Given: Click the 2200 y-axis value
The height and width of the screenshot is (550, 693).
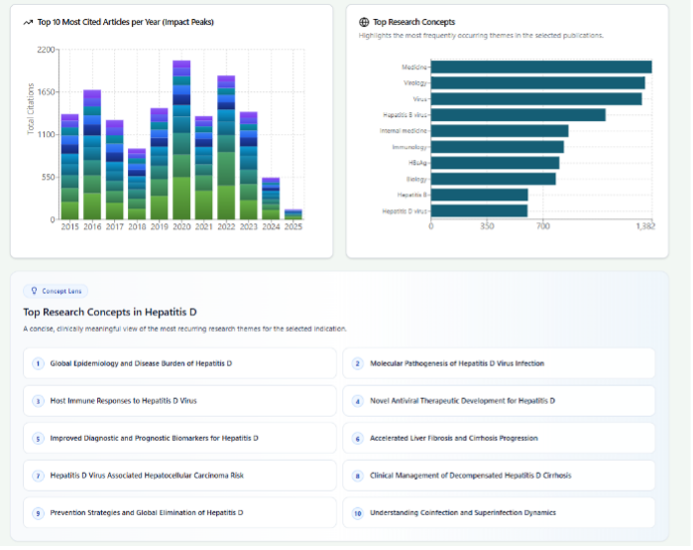Looking at the screenshot, I should tap(46, 50).
